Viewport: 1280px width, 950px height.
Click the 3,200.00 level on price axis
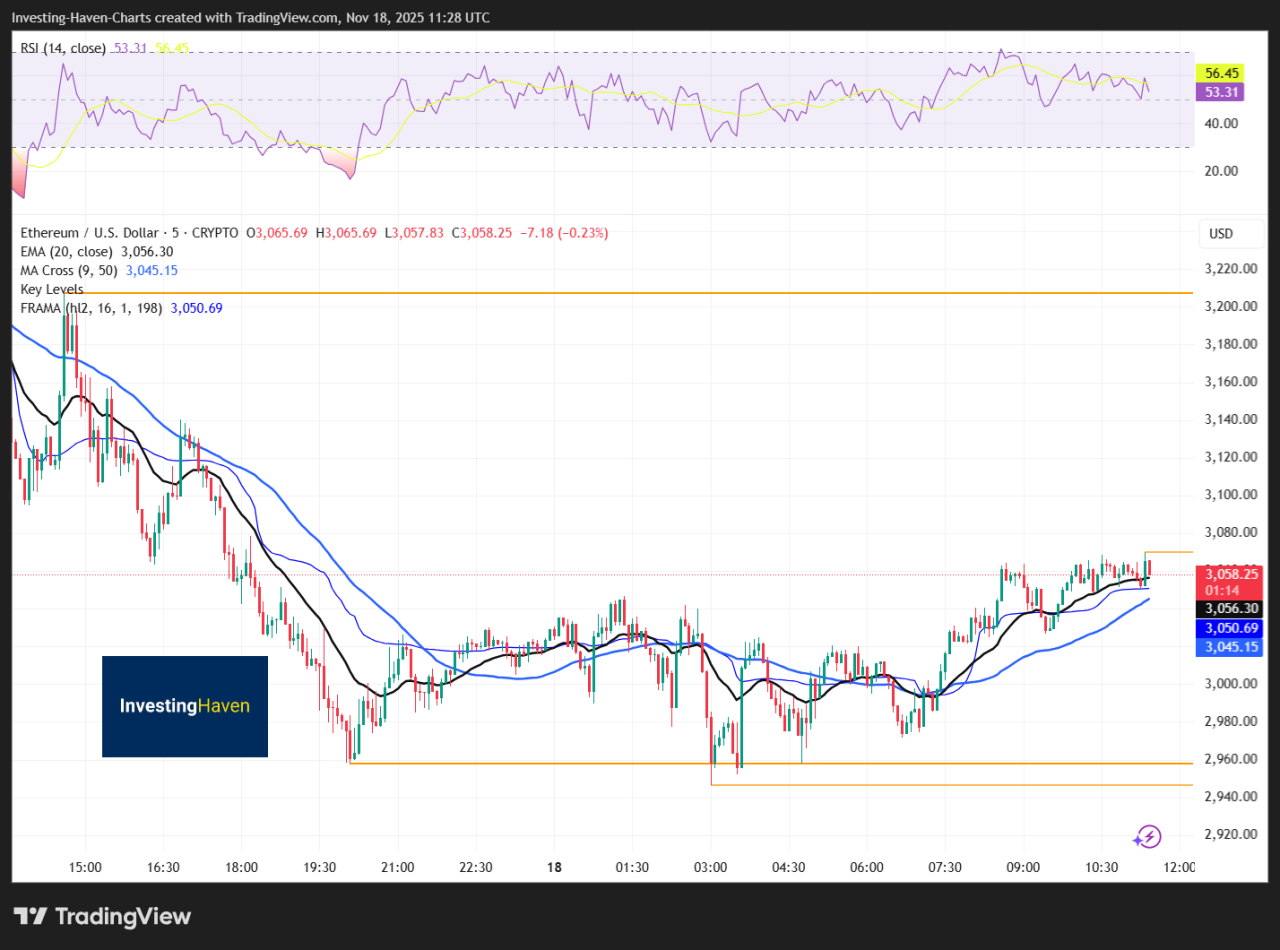pos(1229,306)
